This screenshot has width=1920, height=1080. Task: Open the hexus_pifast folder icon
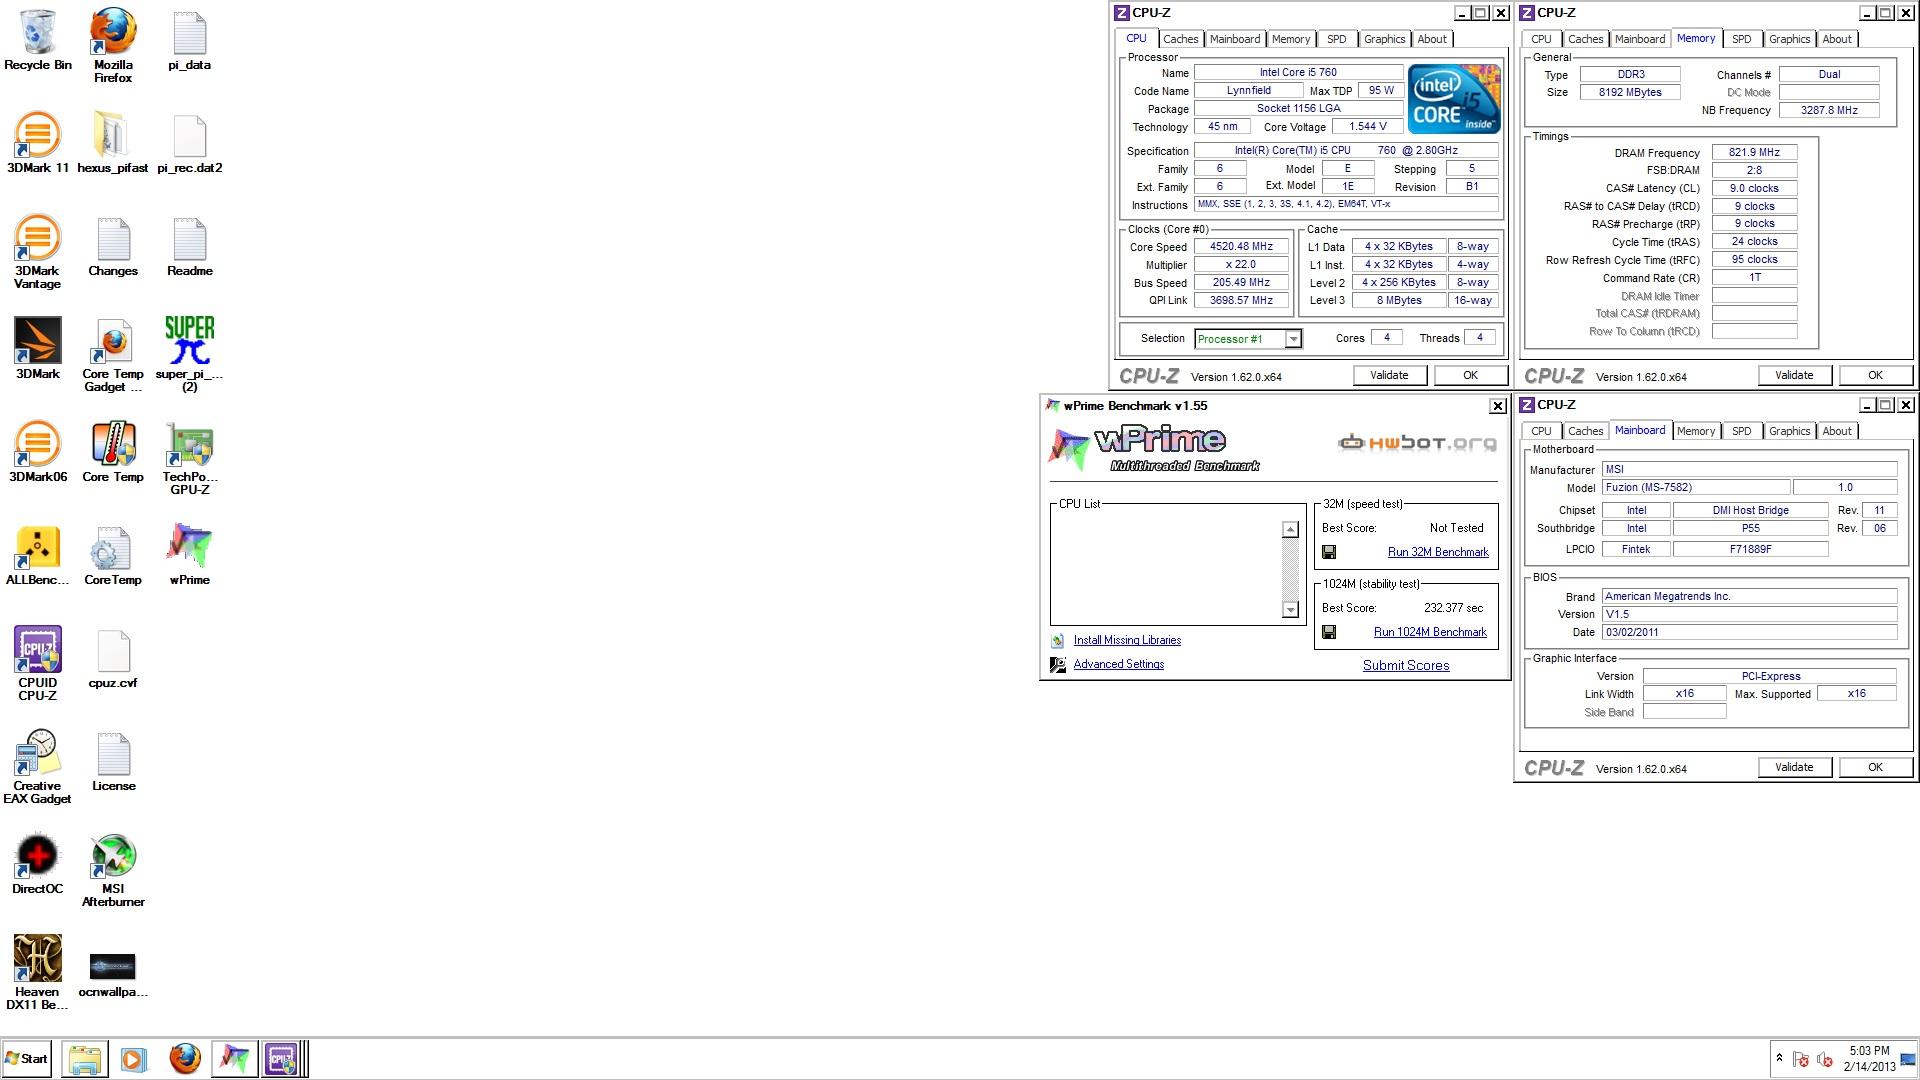[113, 143]
